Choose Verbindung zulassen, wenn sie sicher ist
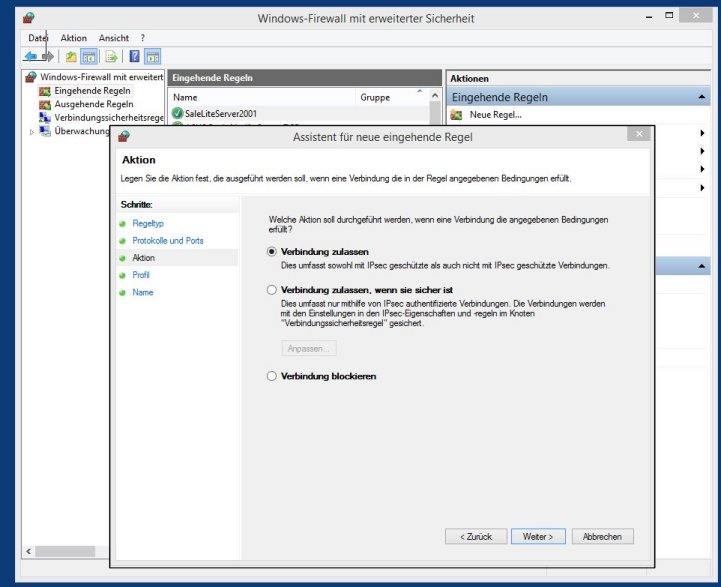 coord(272,289)
